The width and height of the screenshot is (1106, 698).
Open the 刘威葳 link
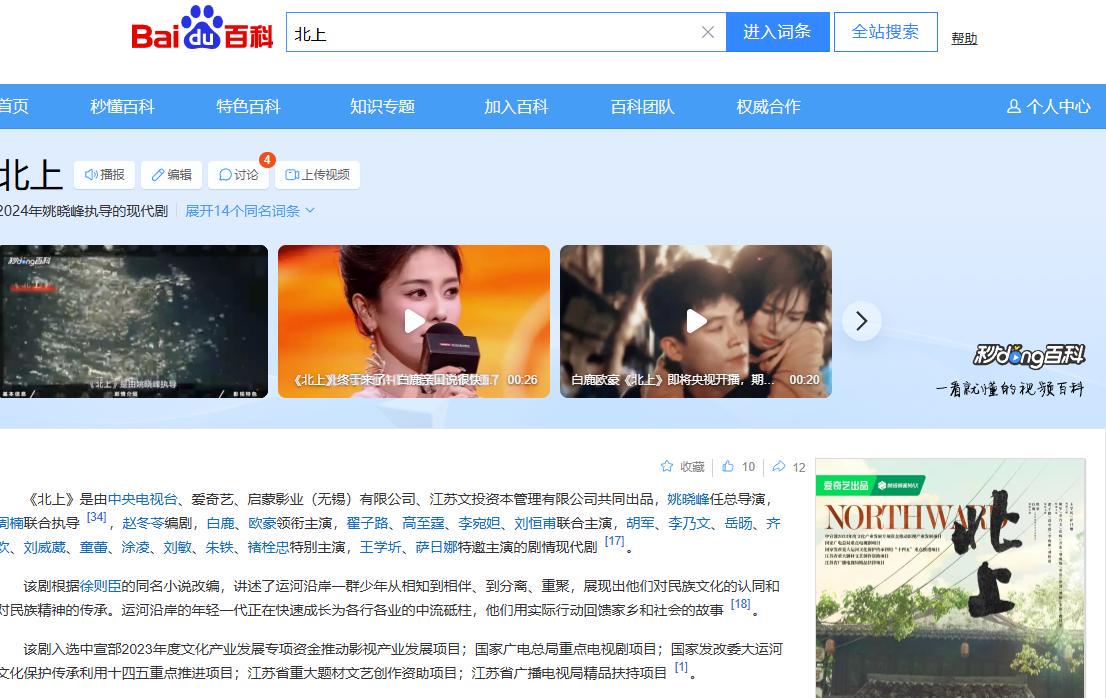pyautogui.click(x=44, y=547)
